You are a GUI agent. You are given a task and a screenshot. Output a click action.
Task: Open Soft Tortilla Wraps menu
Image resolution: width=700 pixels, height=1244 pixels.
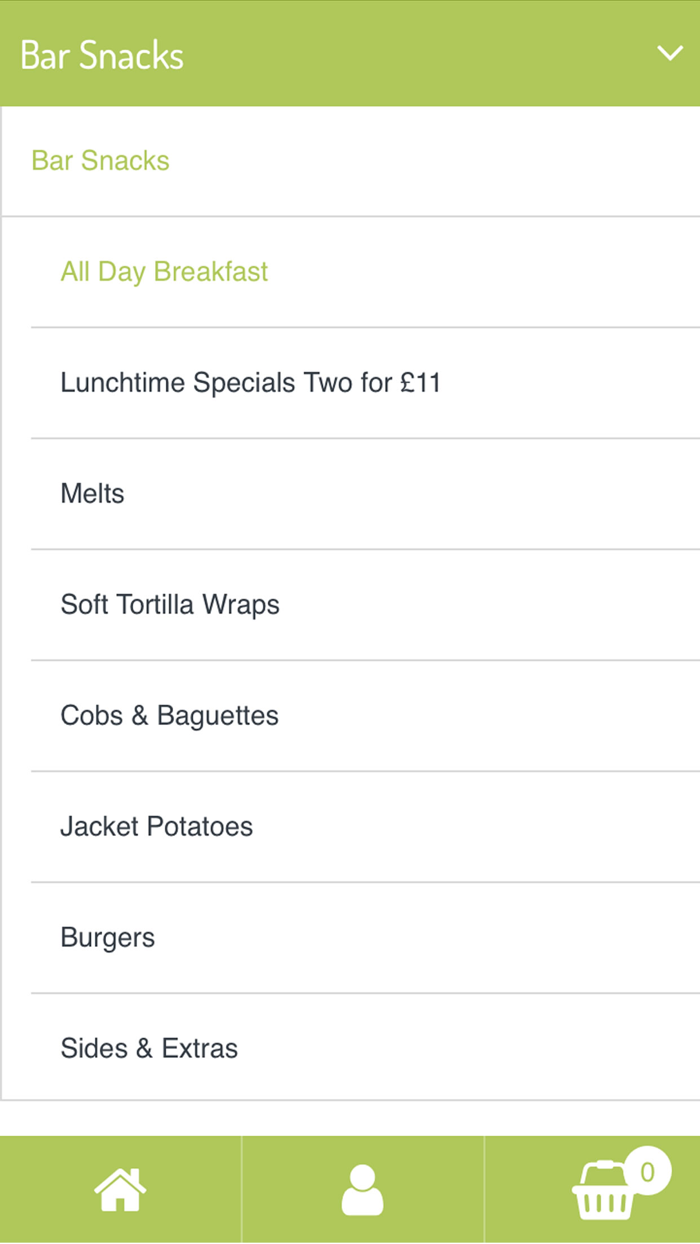click(170, 605)
